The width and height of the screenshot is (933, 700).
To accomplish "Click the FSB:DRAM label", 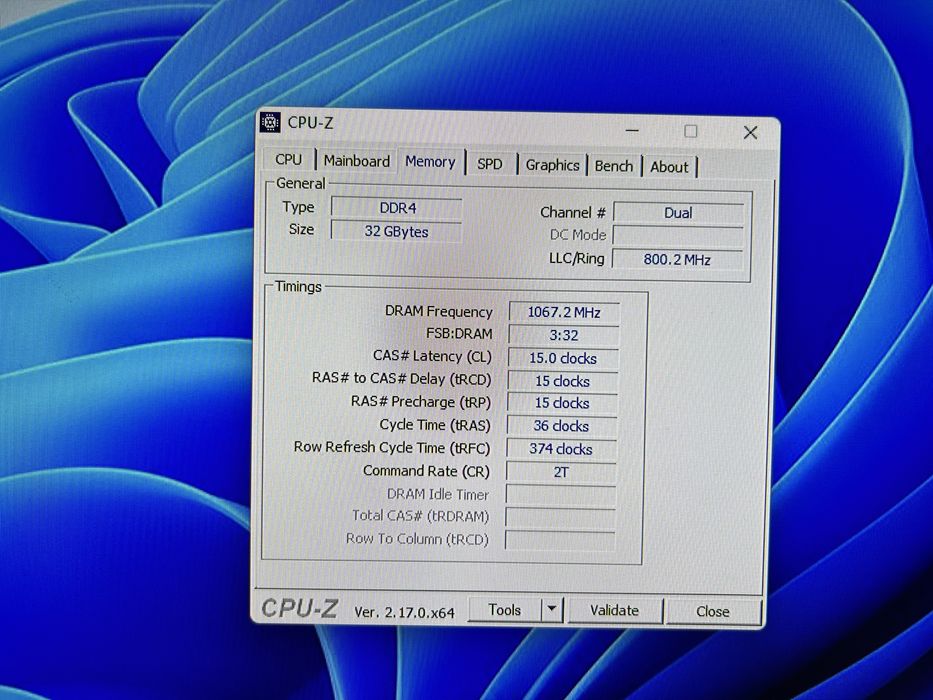I will (x=459, y=334).
